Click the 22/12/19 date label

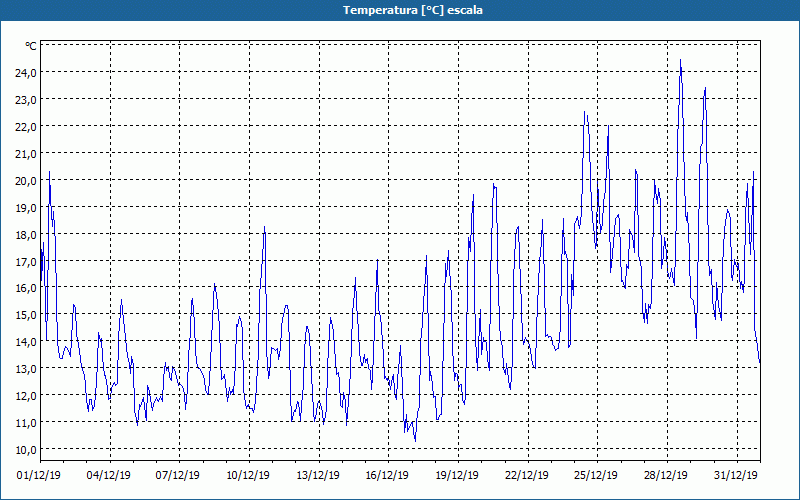tap(527, 475)
